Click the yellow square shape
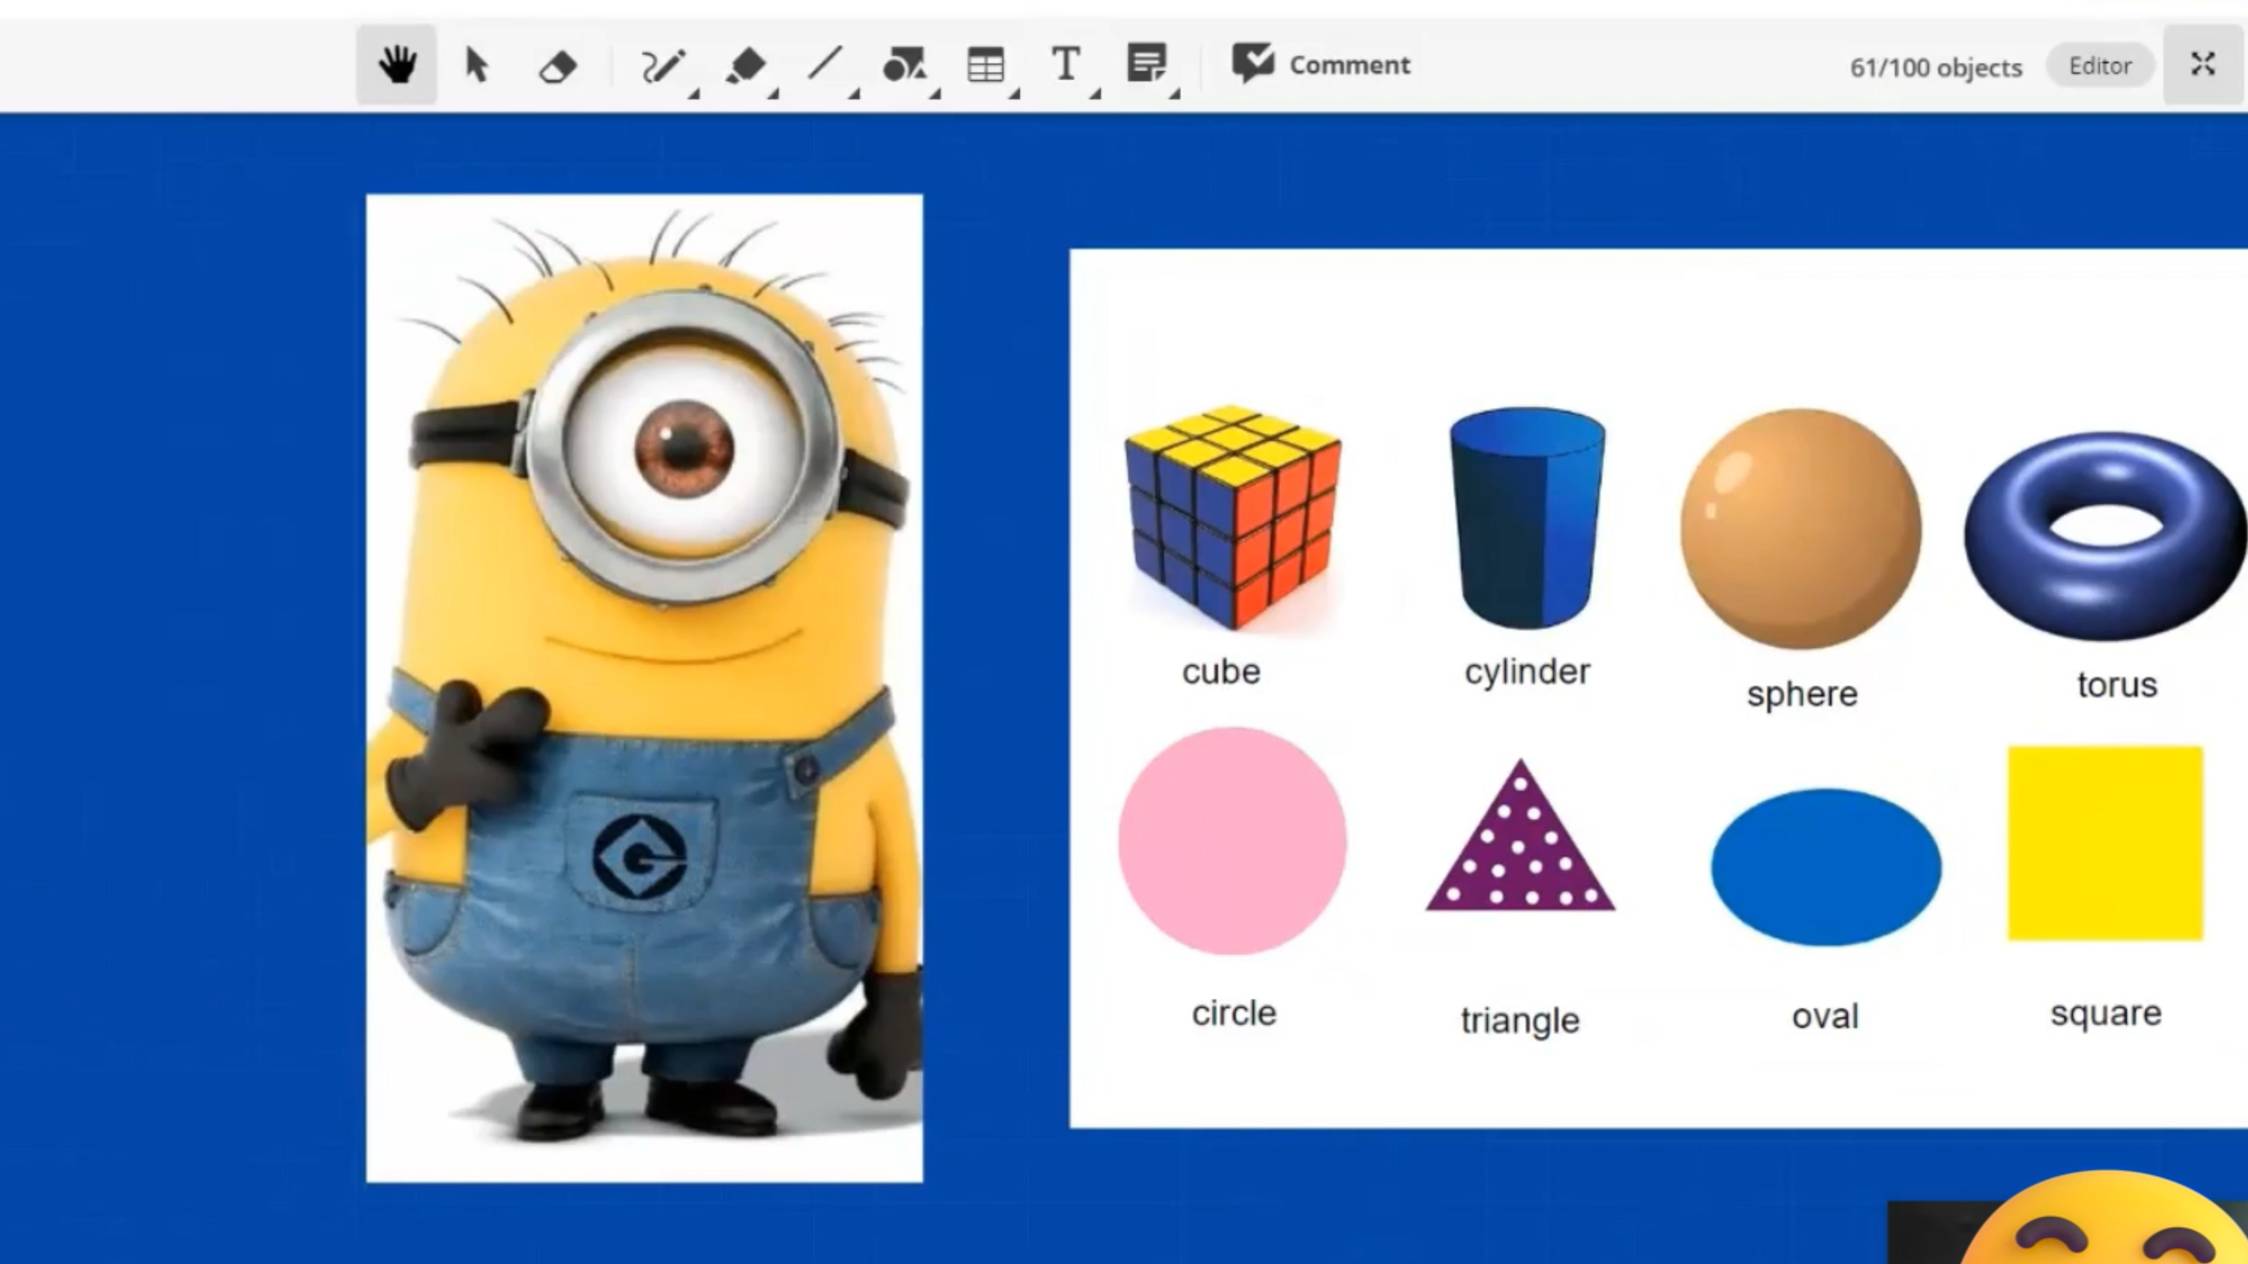This screenshot has width=2248, height=1264. pyautogui.click(x=2105, y=843)
